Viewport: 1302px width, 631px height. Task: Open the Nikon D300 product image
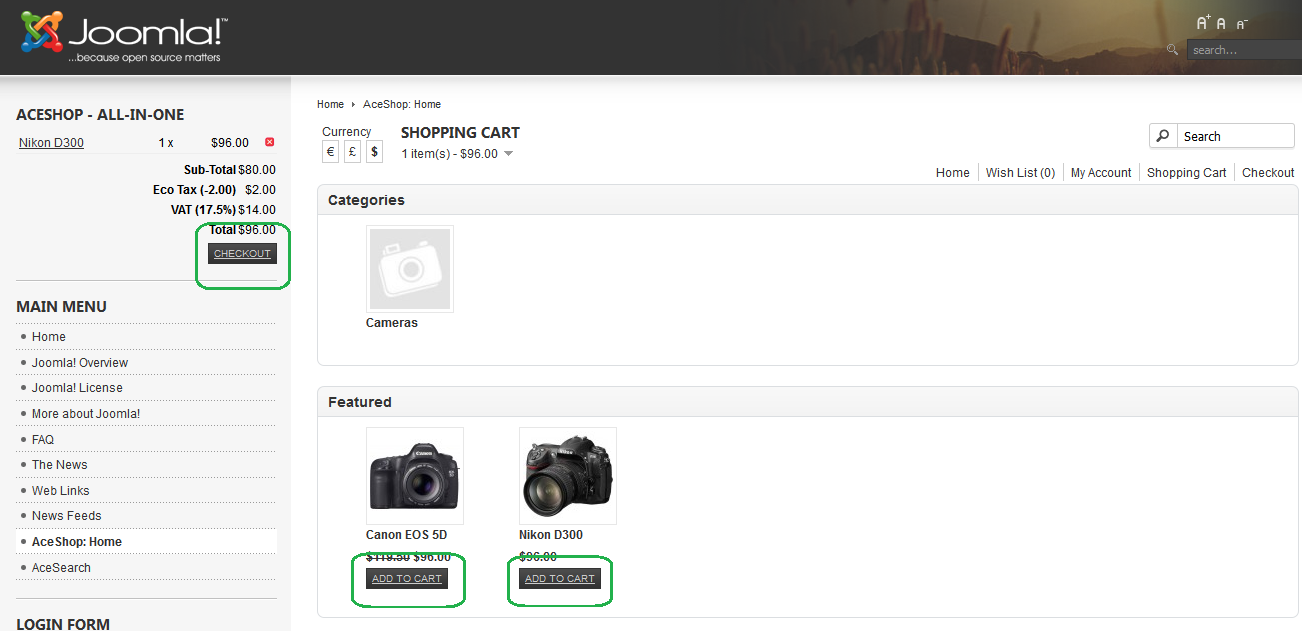[568, 476]
